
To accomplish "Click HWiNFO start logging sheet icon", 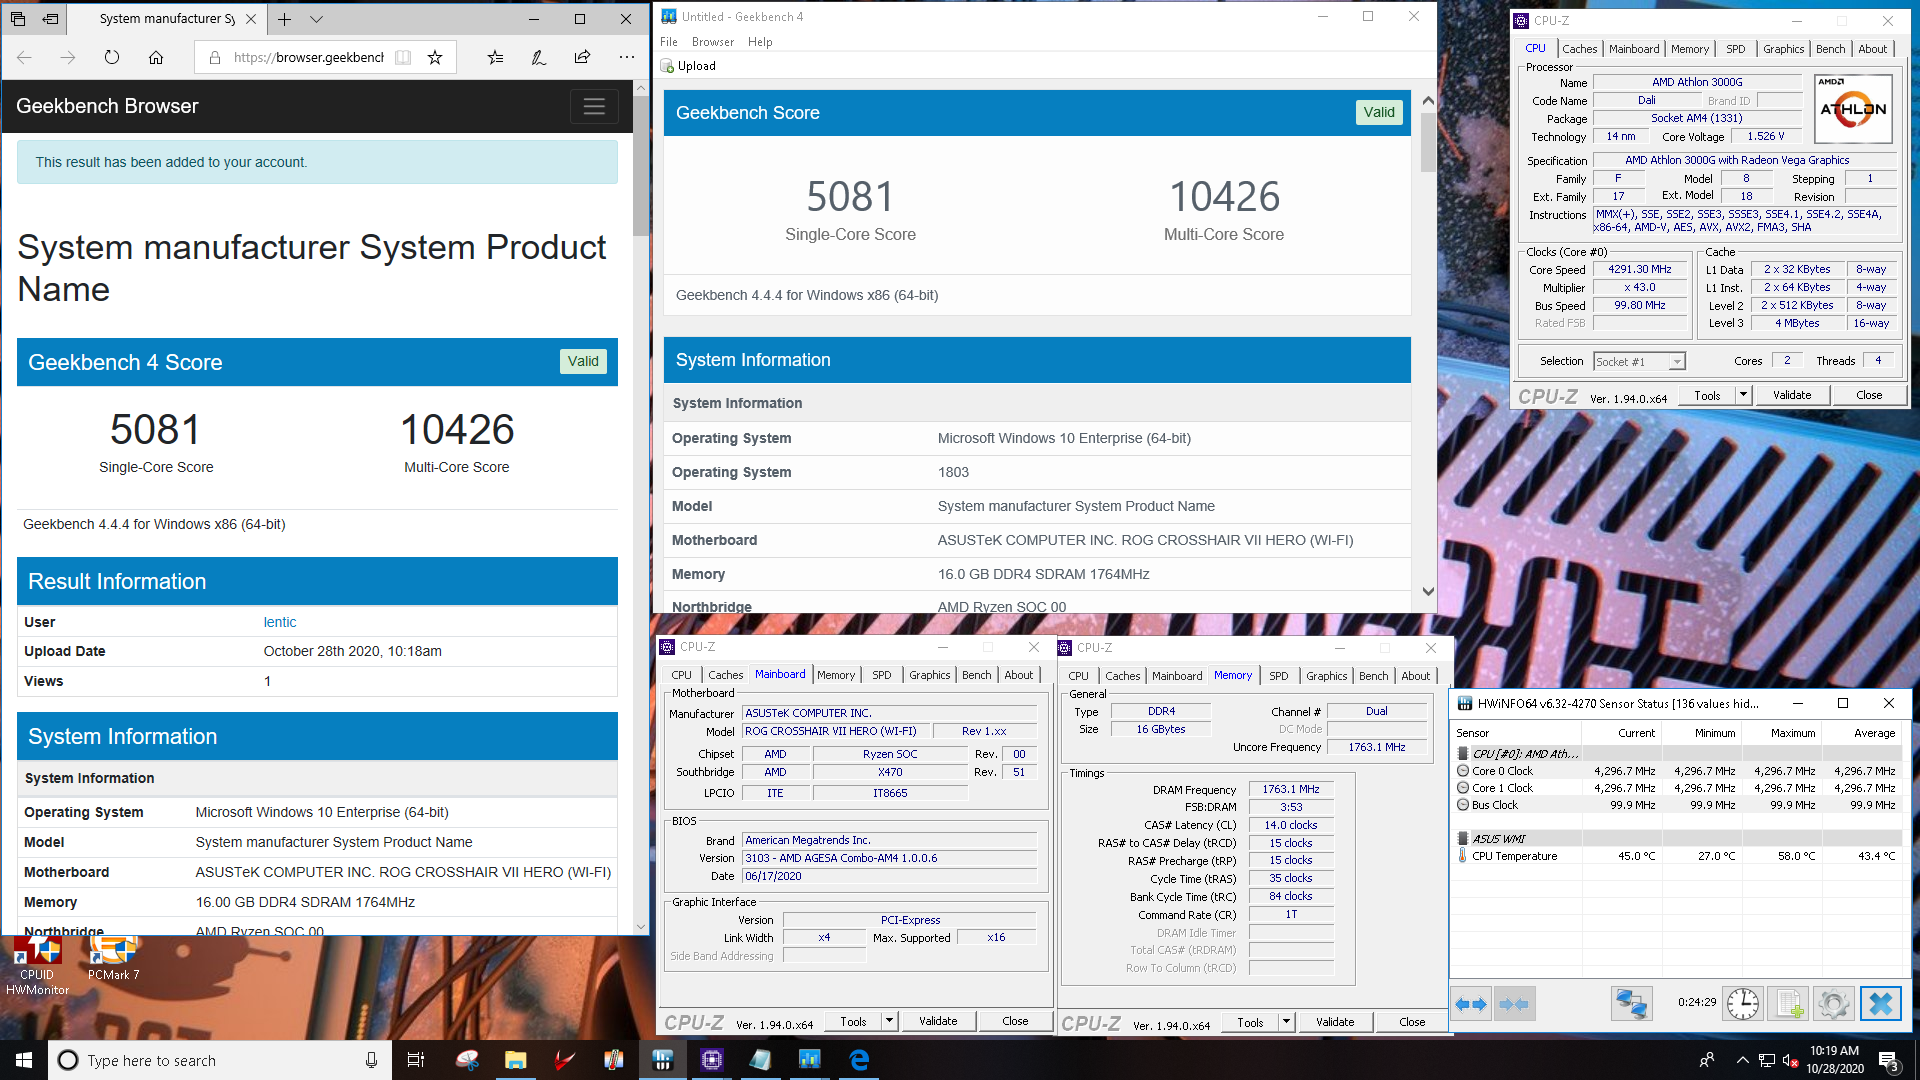I will pyautogui.click(x=1788, y=1003).
